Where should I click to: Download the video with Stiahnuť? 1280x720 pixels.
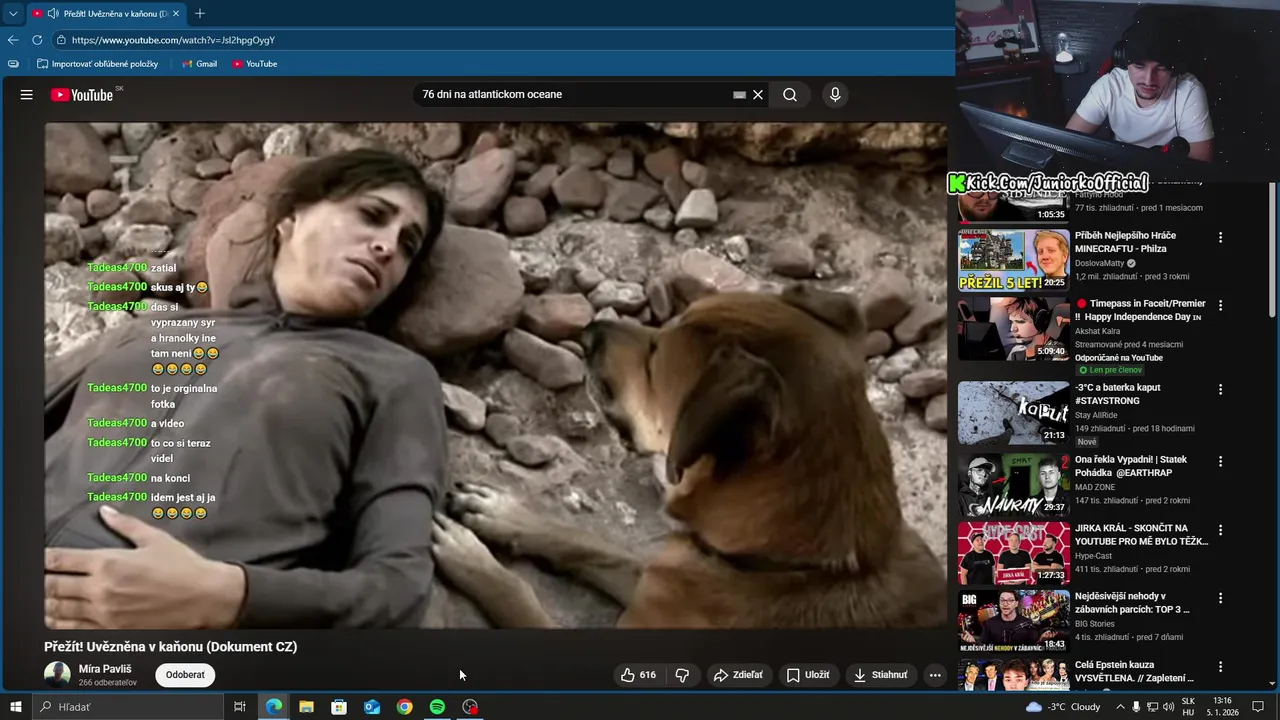(881, 675)
